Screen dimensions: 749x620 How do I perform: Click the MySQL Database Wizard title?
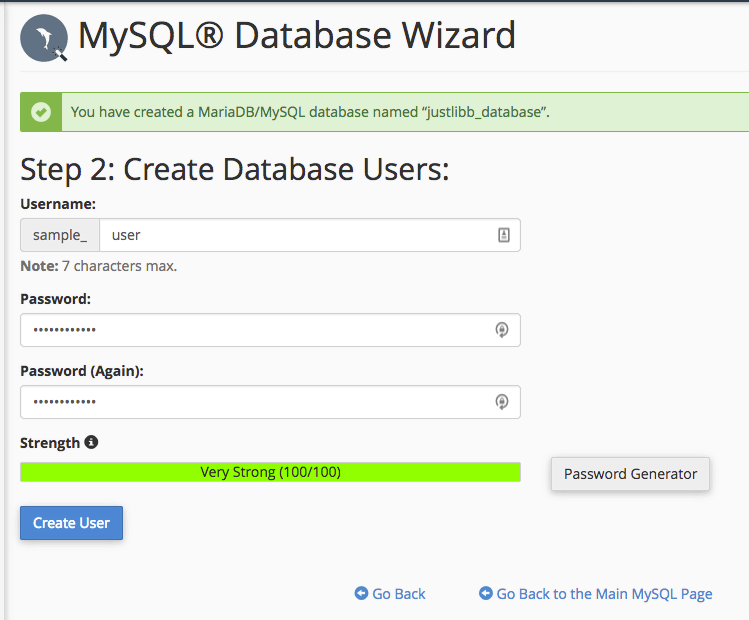click(297, 36)
